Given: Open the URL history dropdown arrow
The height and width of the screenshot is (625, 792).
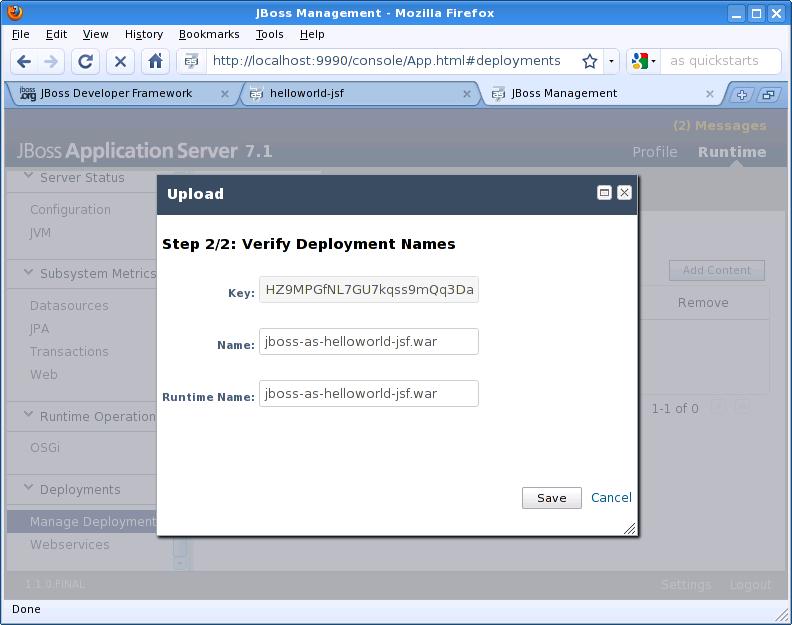Looking at the screenshot, I should tap(611, 62).
